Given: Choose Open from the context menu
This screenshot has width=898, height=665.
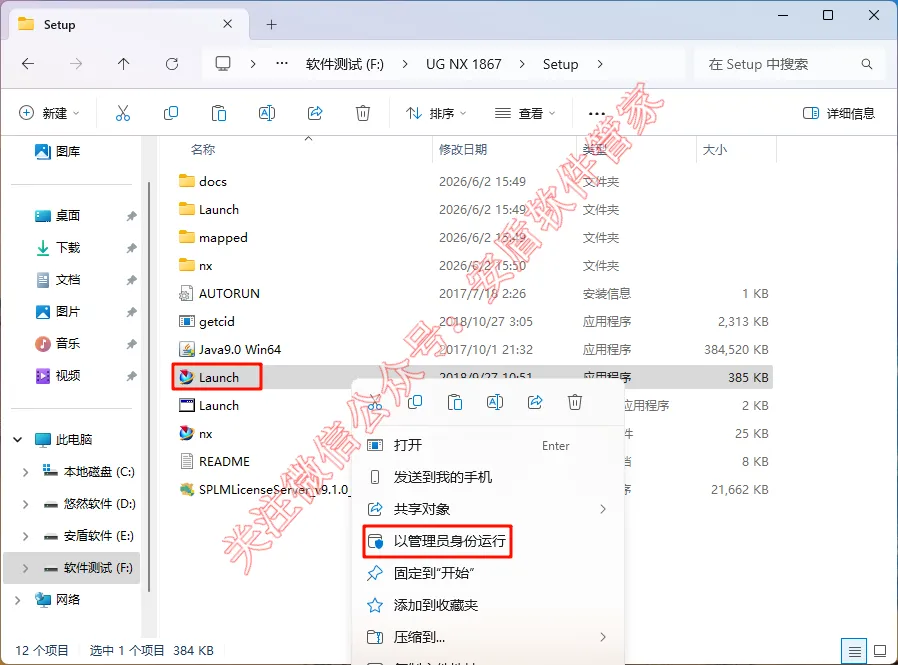Looking at the screenshot, I should 487,446.
